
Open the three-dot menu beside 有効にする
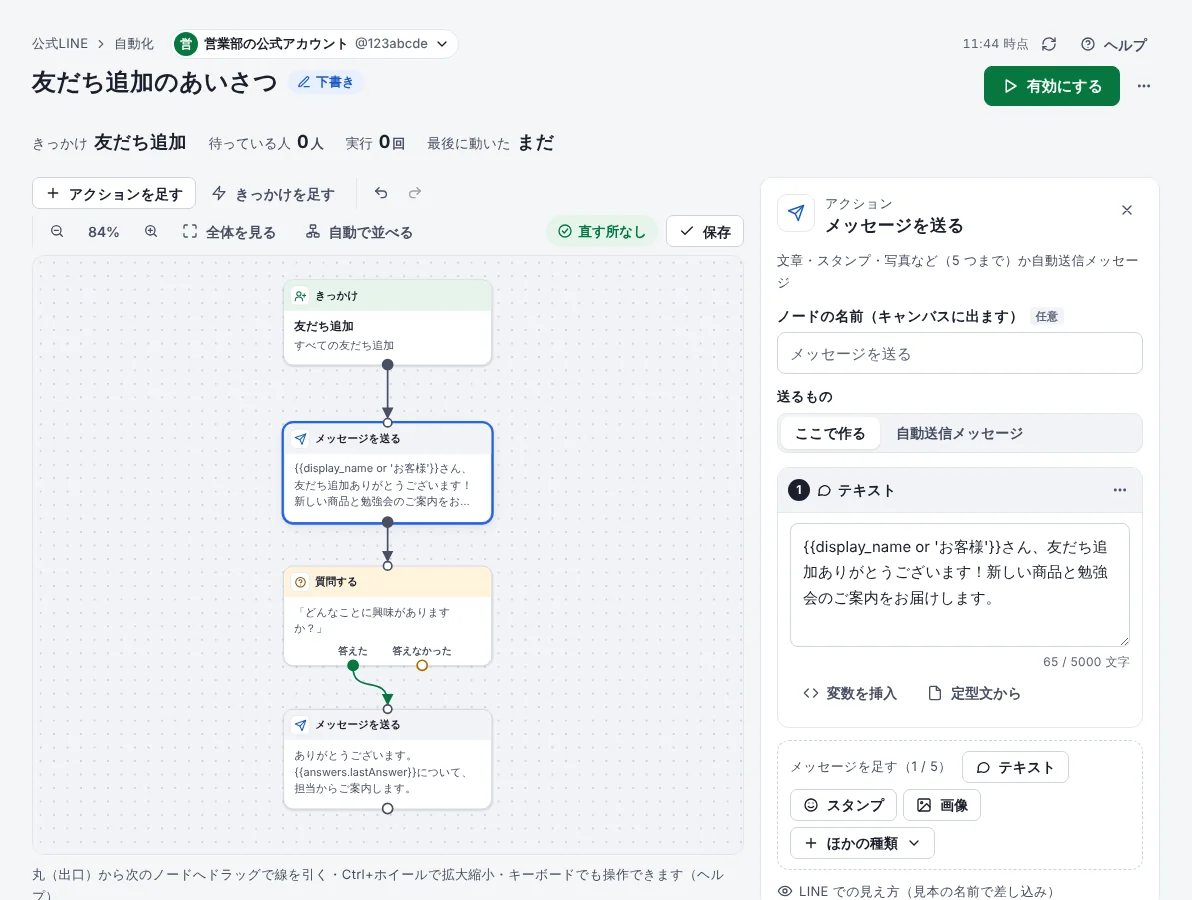coord(1143,86)
